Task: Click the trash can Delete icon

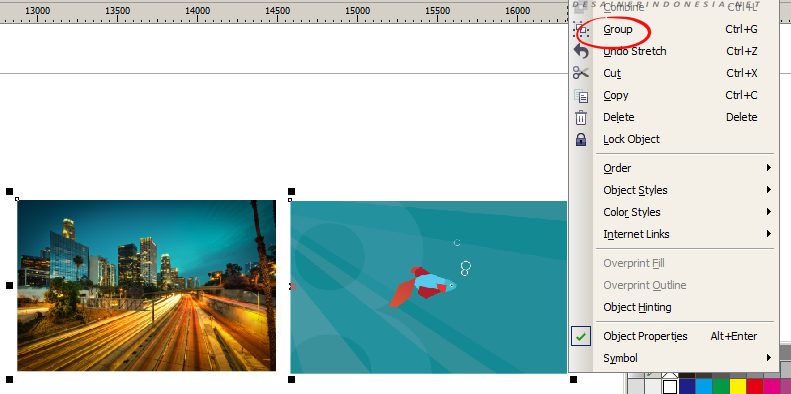Action: [x=581, y=118]
